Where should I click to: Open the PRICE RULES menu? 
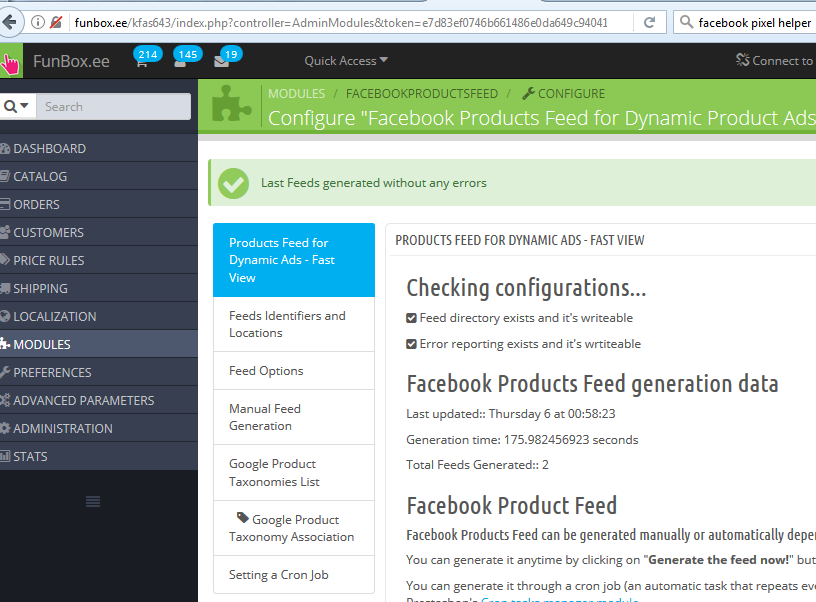(99, 260)
